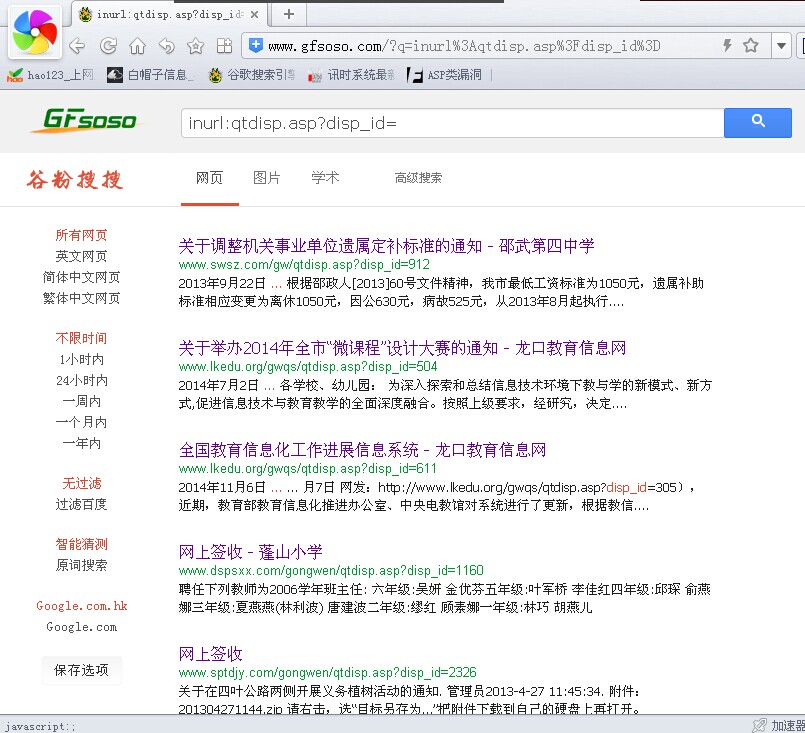Viewport: 805px width, 733px height.
Task: Select 简体中文网页 filter
Action: pos(81,277)
